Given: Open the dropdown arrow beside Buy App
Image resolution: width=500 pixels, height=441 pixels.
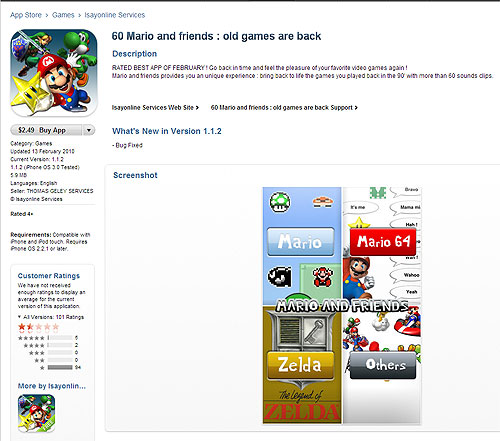Looking at the screenshot, I should (89, 130).
